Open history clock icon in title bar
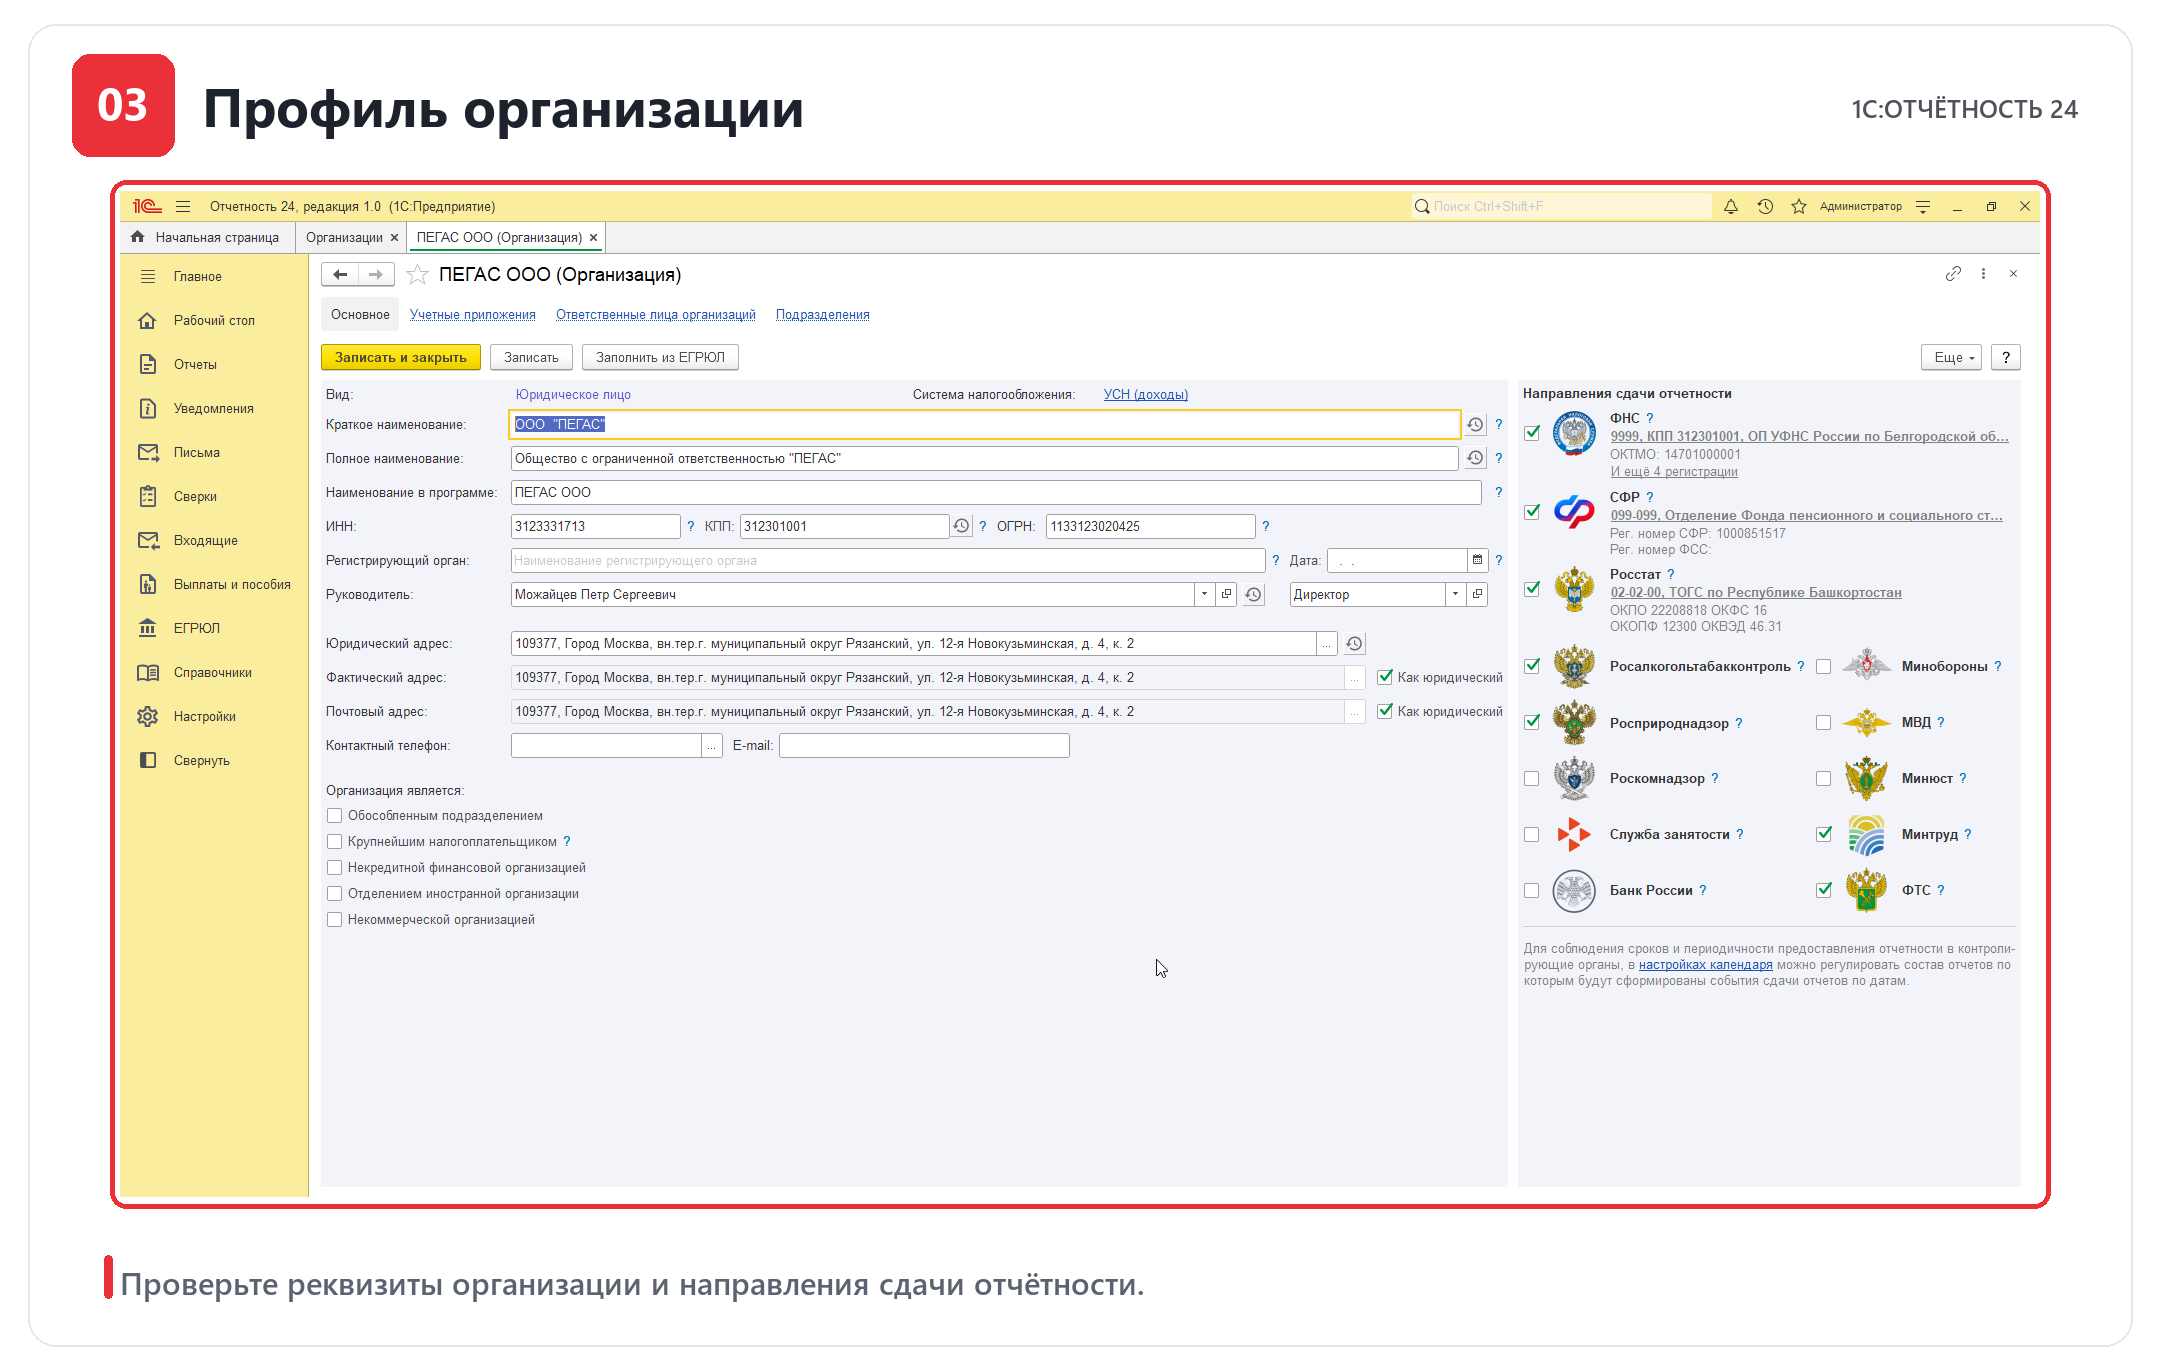 [1765, 207]
